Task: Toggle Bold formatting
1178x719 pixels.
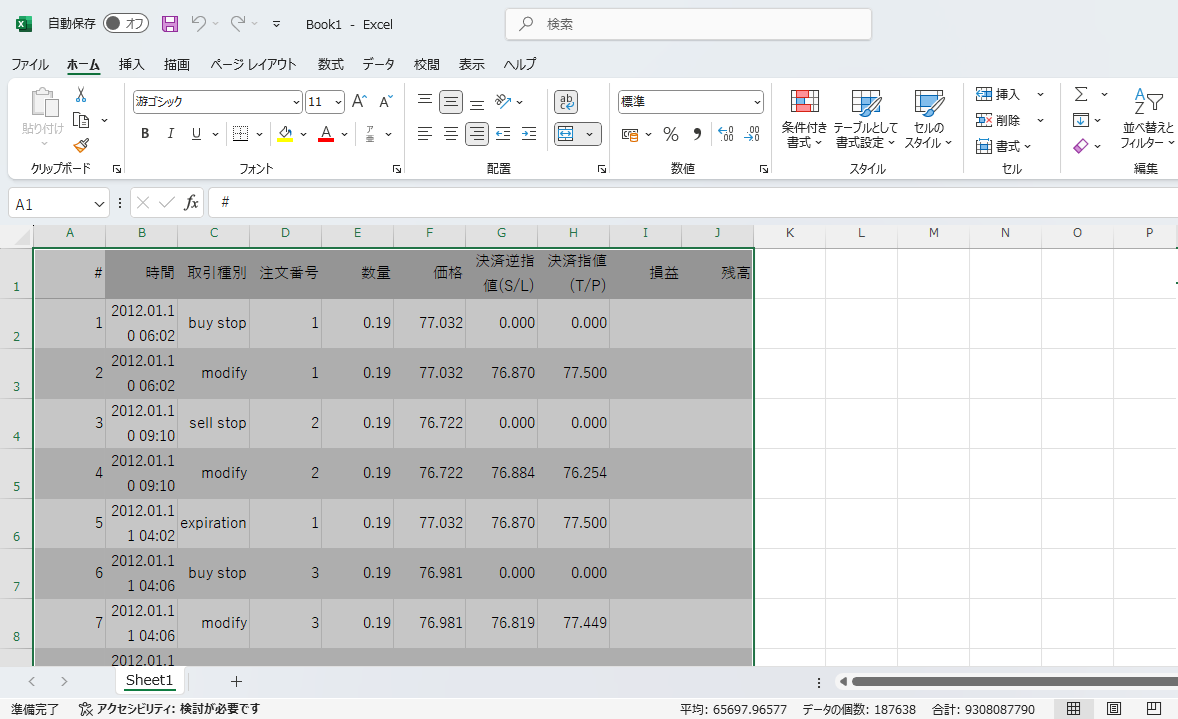Action: (145, 134)
